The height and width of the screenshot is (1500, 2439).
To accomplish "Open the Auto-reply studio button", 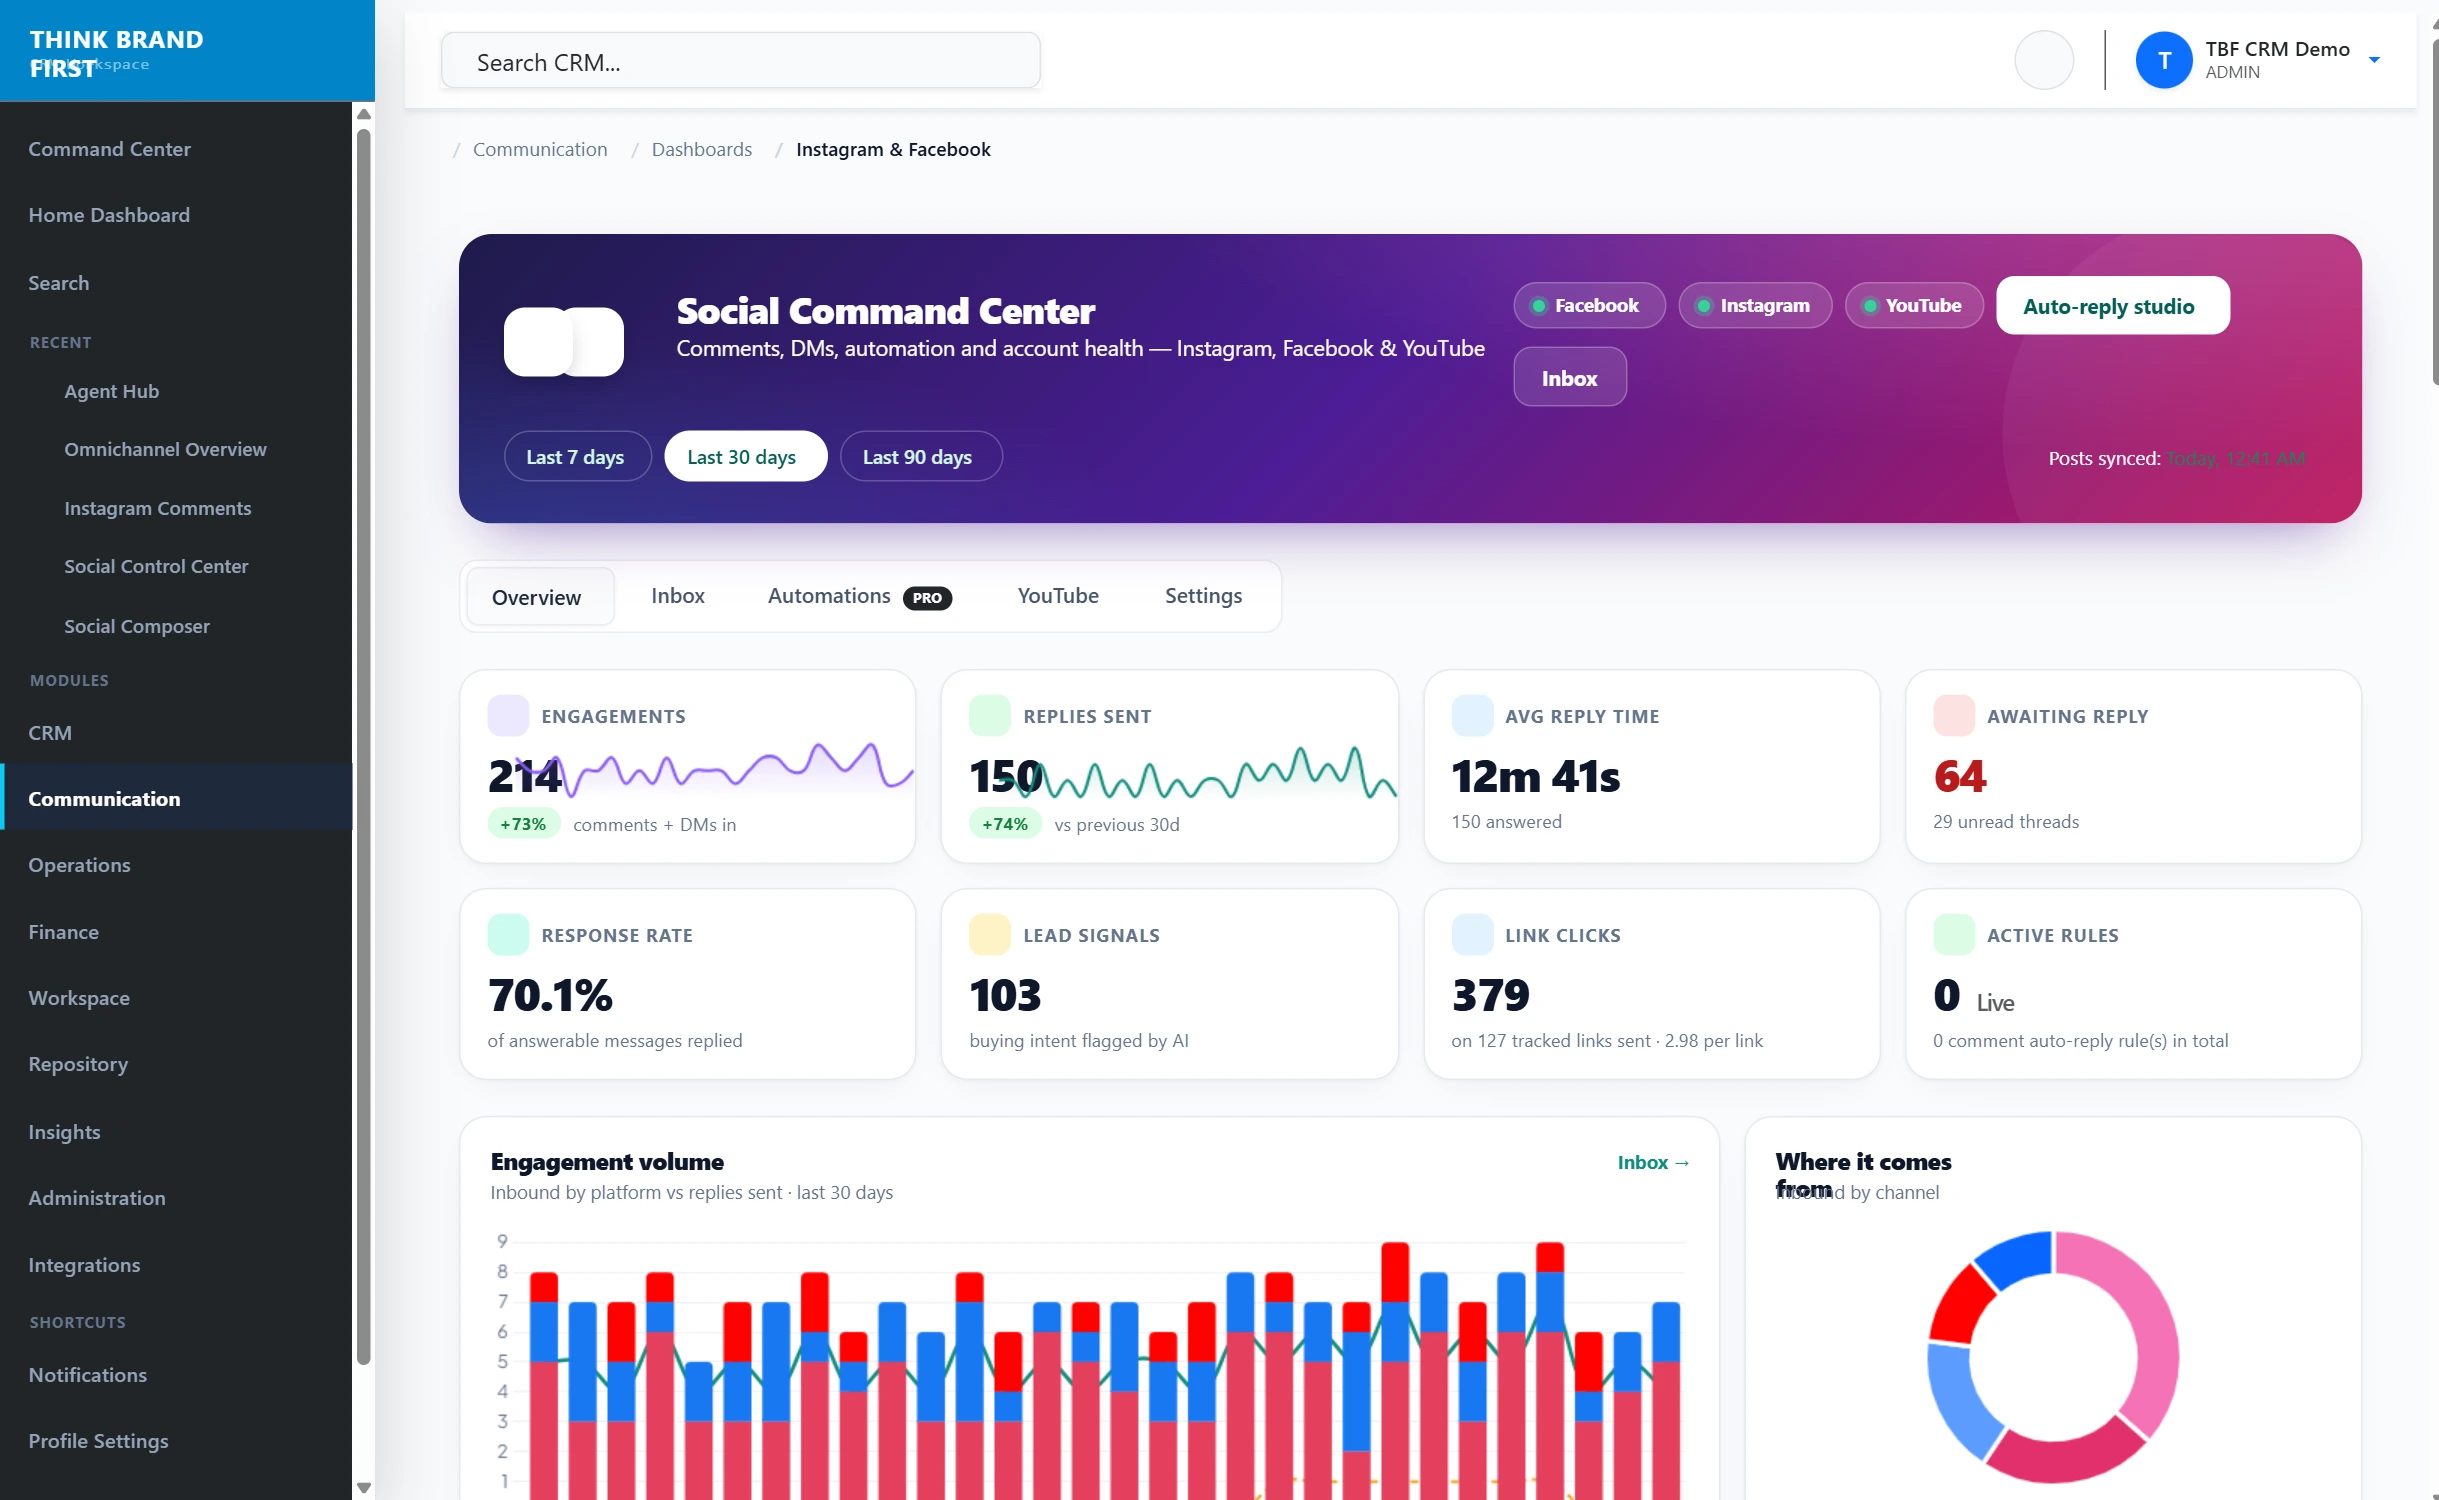I will click(x=2112, y=305).
